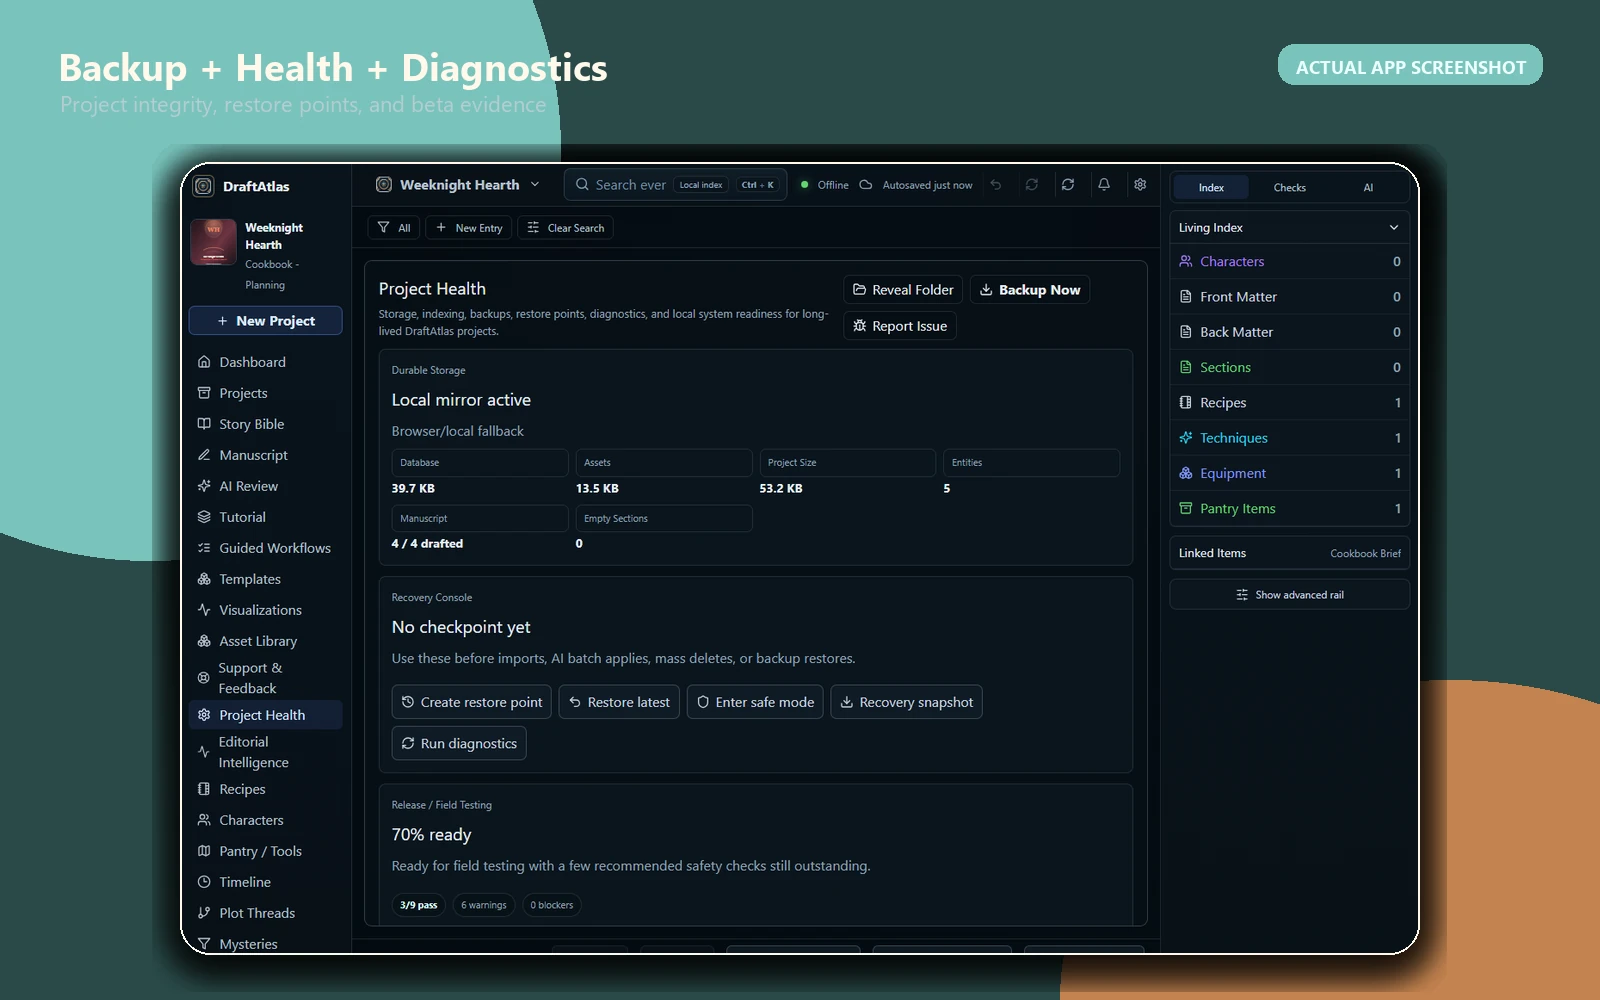Click the sync refresh icon beside the bell
Screen dimensions: 1600x1000
[1068, 185]
